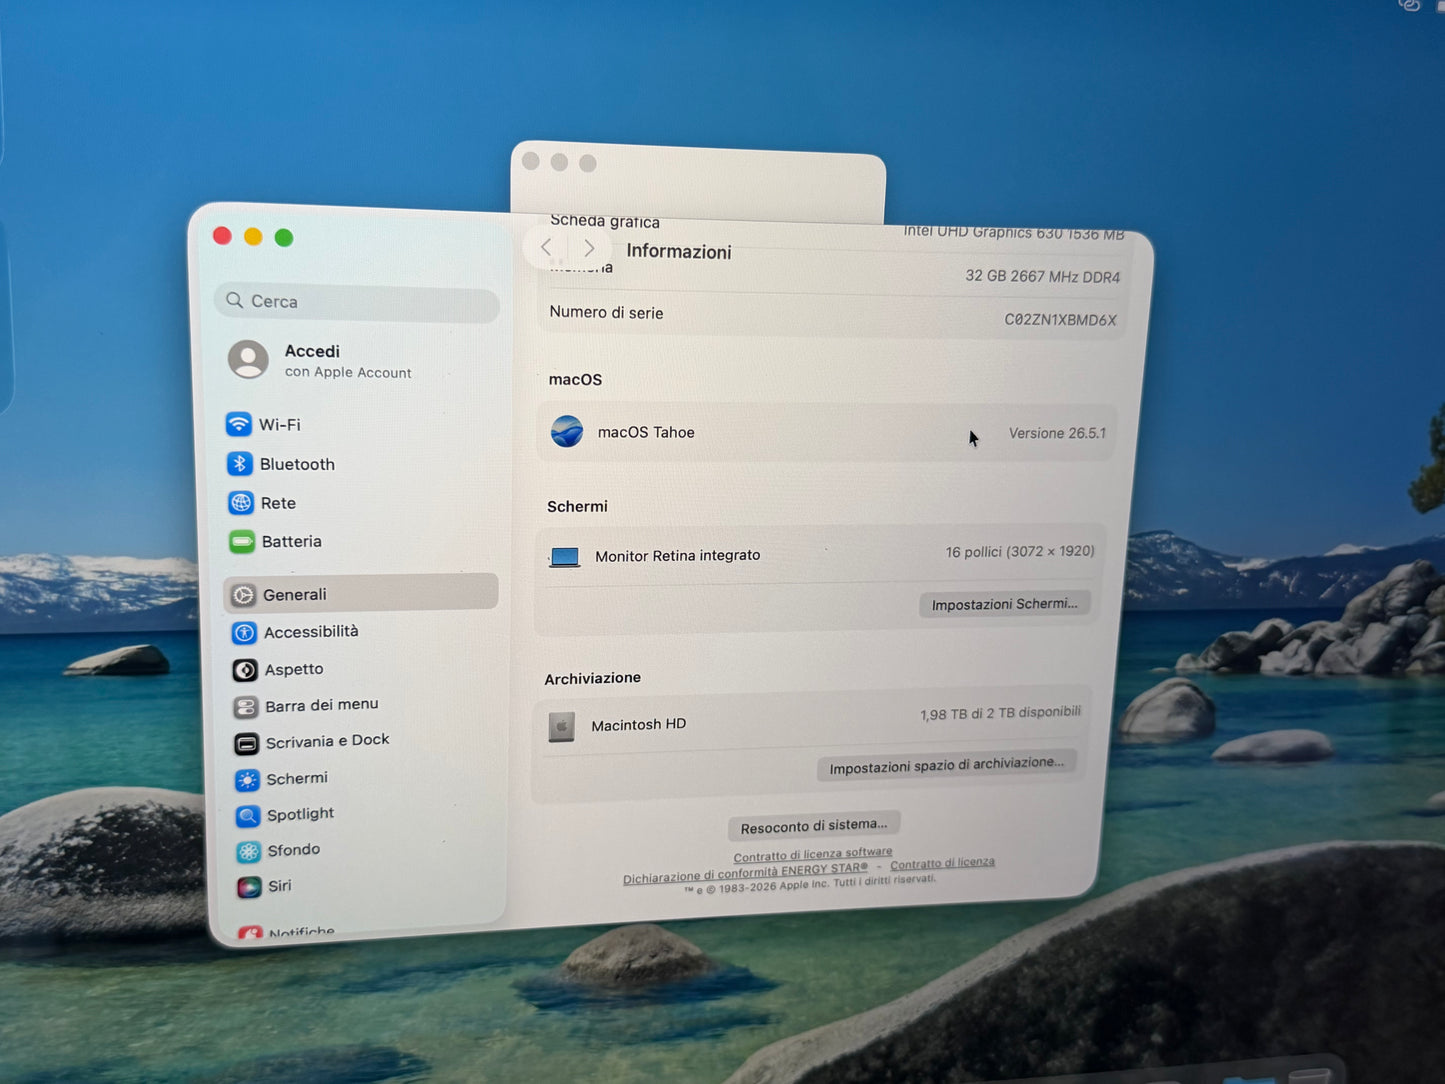Open Wi-Fi settings icon in sidebar
Image resolution: width=1445 pixels, height=1084 pixels.
[238, 424]
